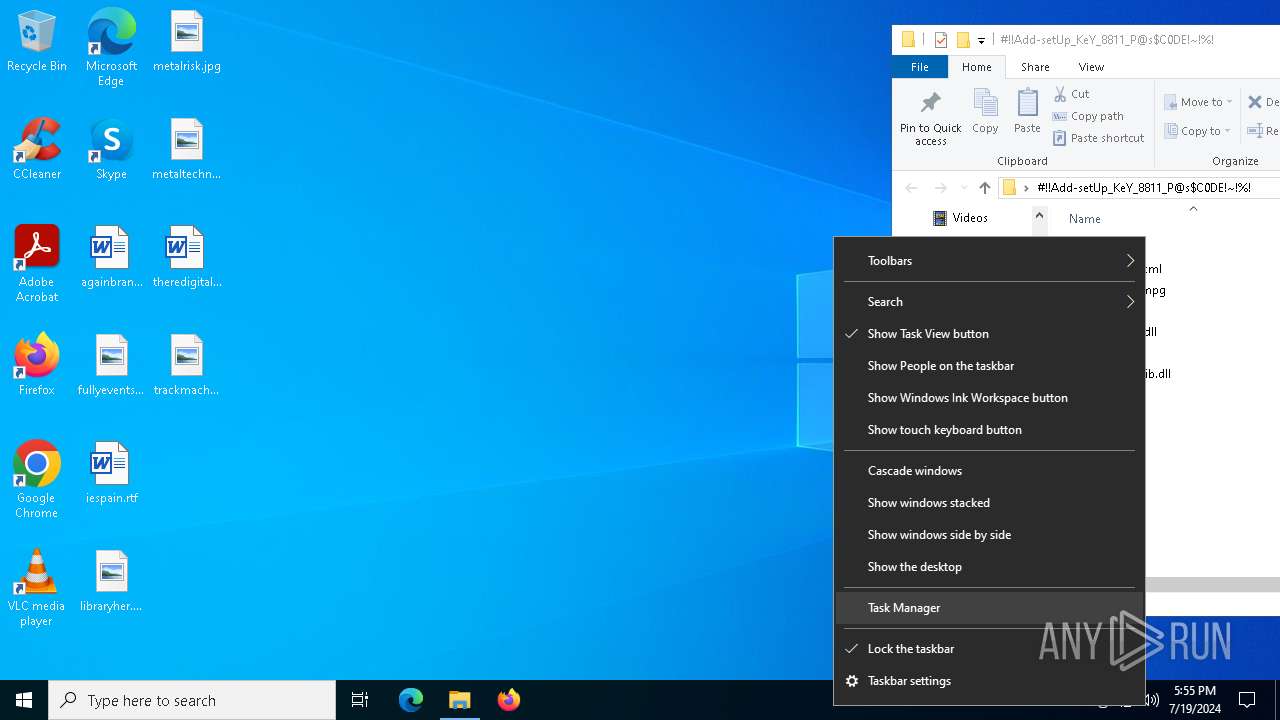This screenshot has width=1280, height=720.
Task: Open the Skype desktop shortcut
Action: pos(111,150)
